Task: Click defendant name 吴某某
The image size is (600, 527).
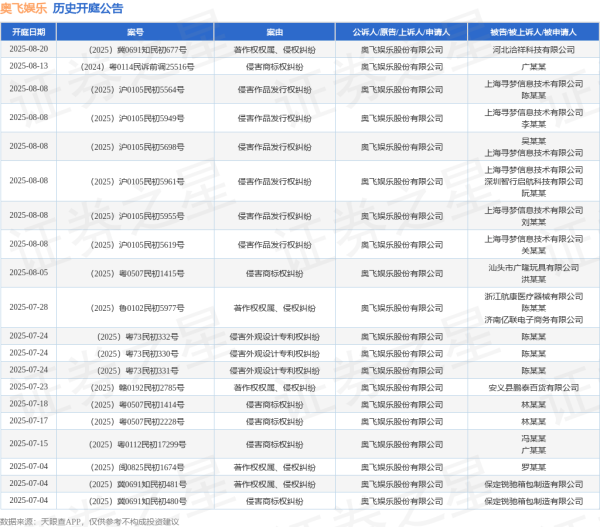Action: (533, 141)
